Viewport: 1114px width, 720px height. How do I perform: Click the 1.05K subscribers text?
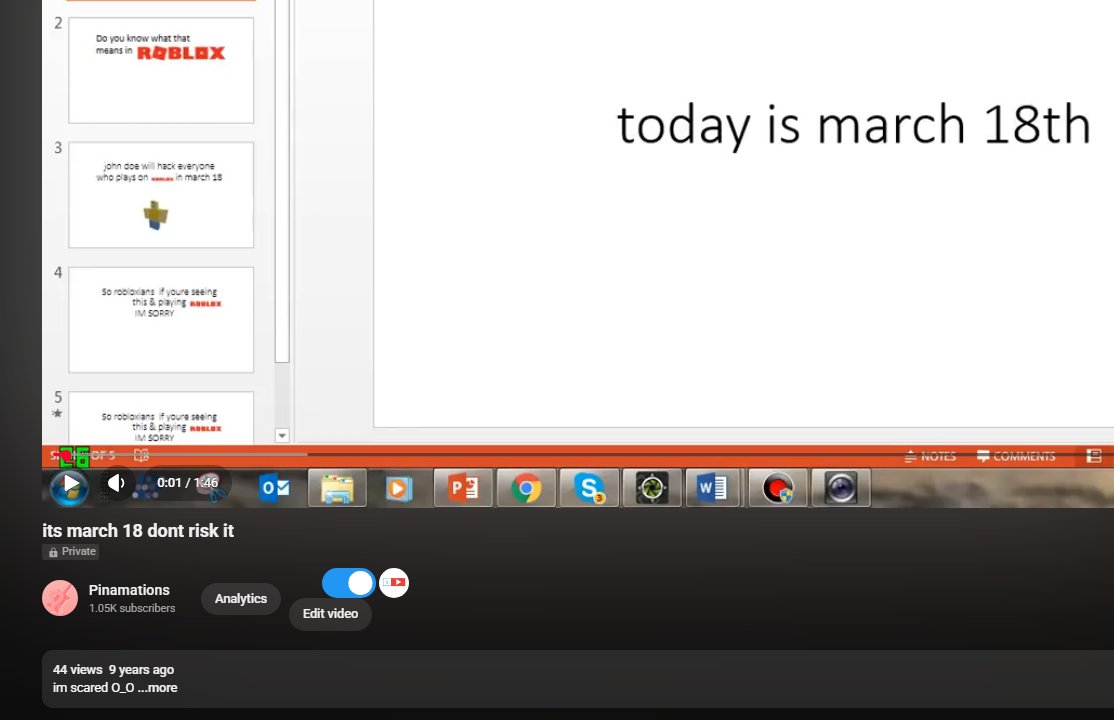132,608
